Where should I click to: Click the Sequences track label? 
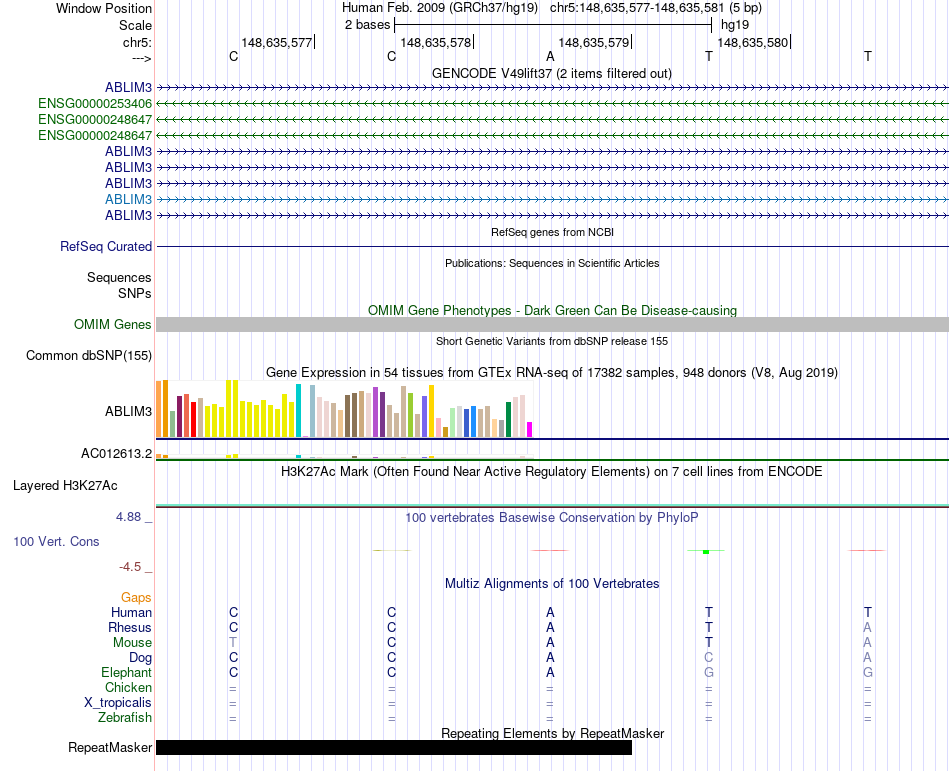click(119, 277)
